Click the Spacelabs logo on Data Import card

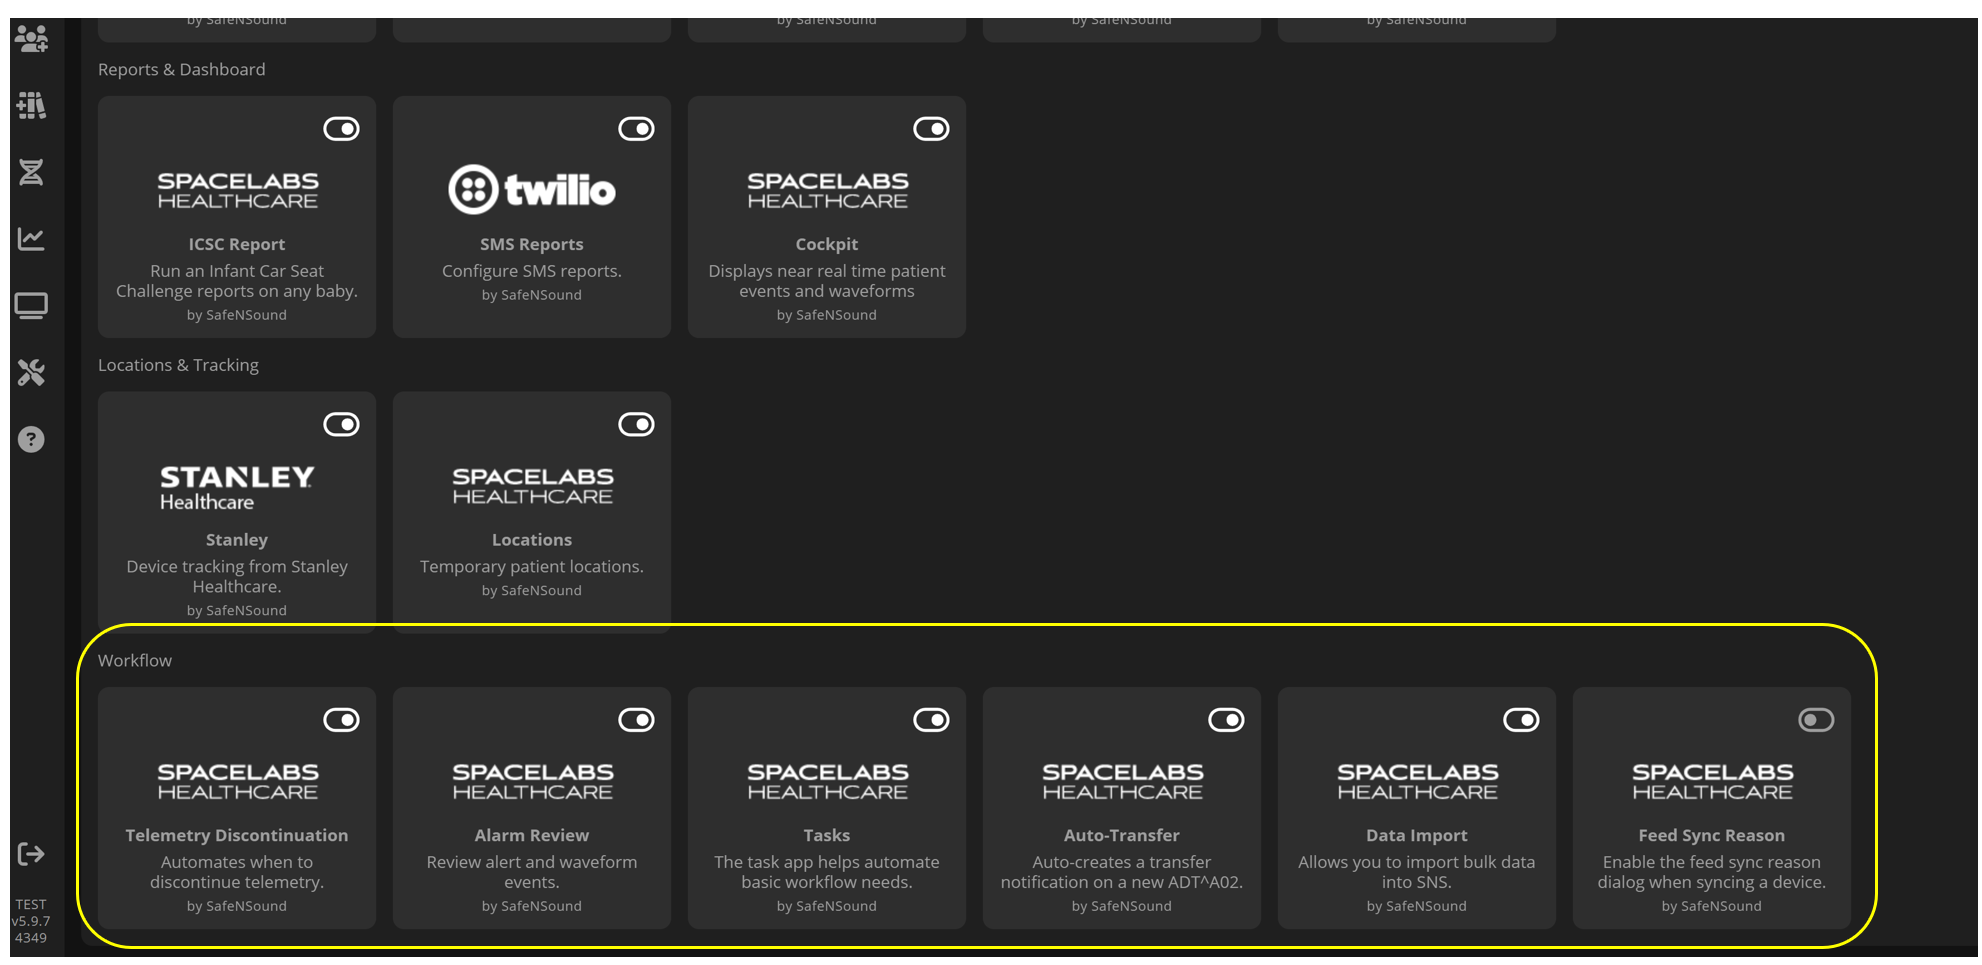[1417, 781]
